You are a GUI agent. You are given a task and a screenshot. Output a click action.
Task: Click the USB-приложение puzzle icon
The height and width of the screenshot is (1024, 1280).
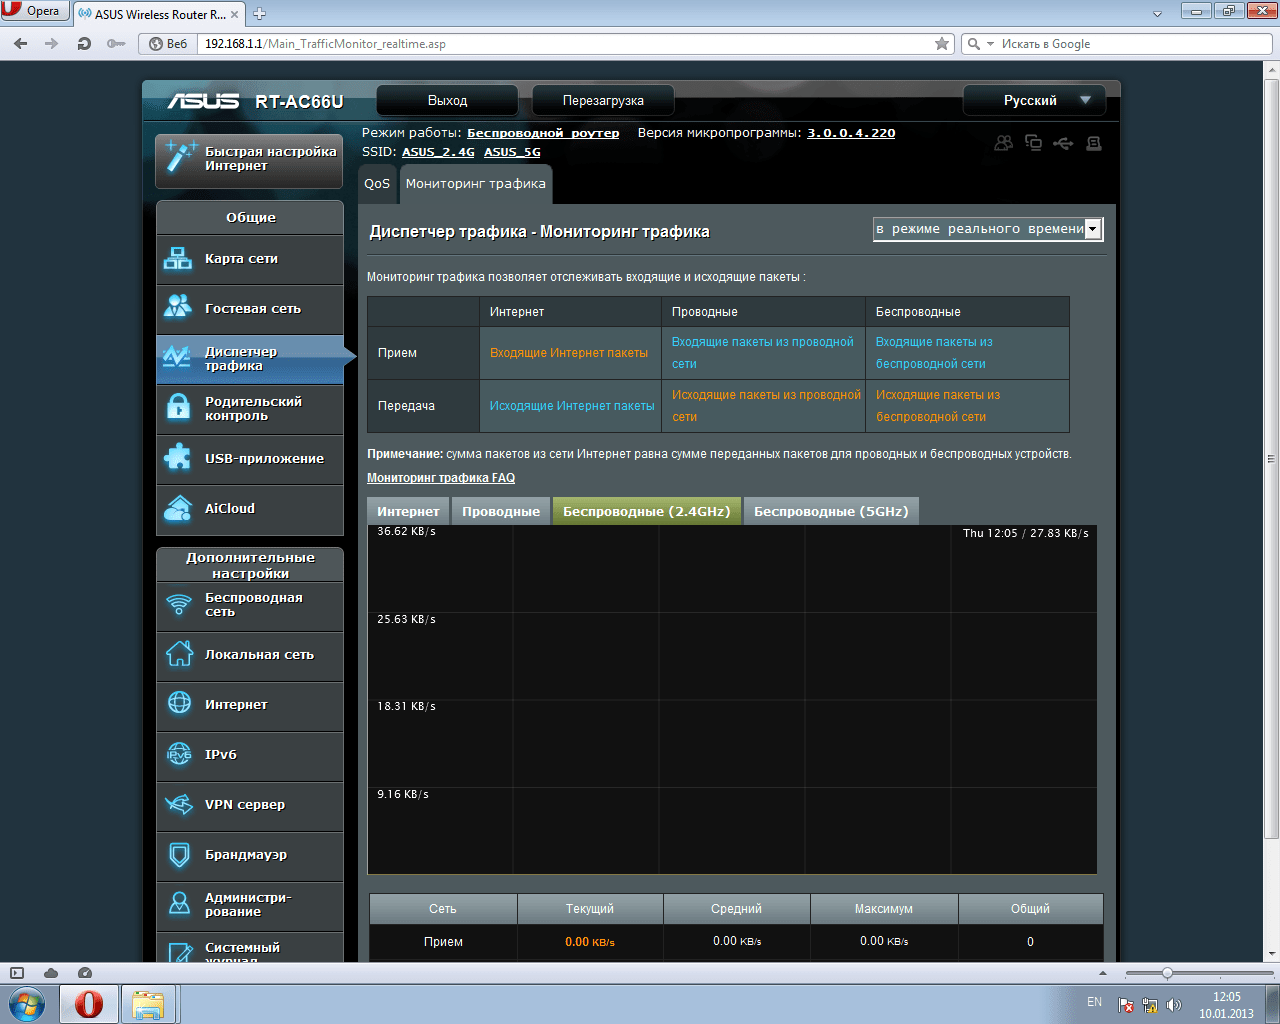point(178,457)
